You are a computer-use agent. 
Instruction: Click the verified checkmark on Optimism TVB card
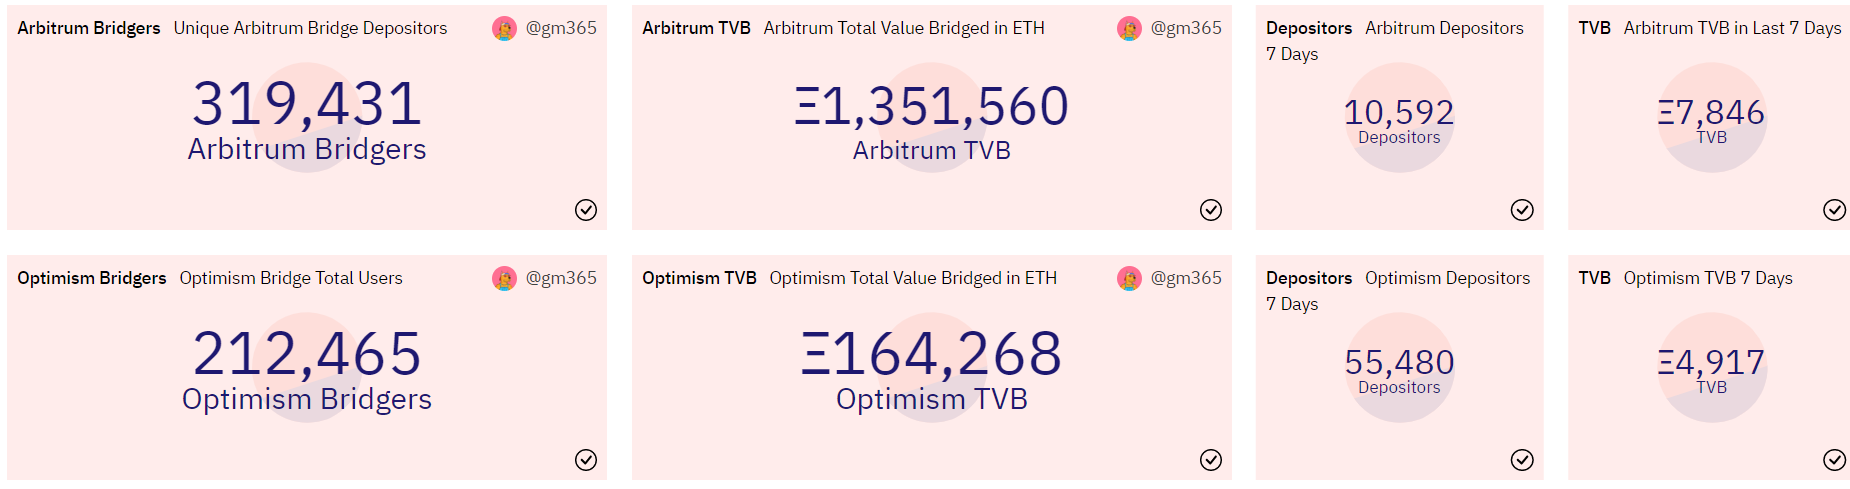coord(1211,460)
